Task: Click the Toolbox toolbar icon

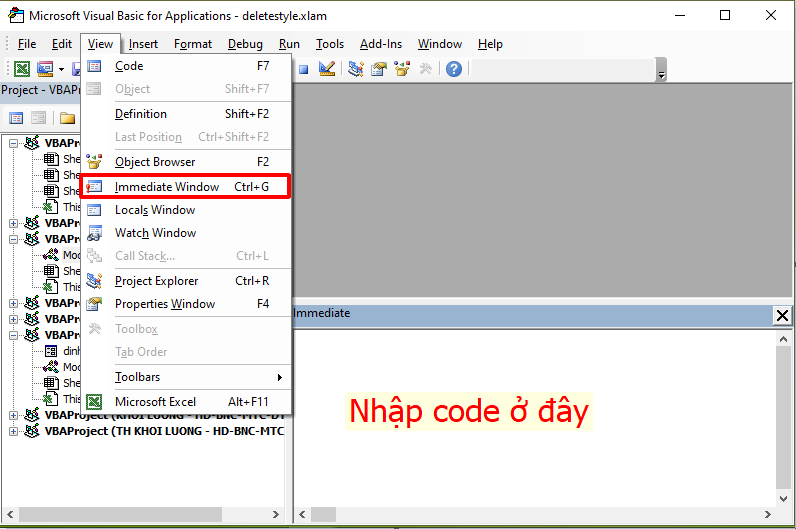Action: point(425,69)
